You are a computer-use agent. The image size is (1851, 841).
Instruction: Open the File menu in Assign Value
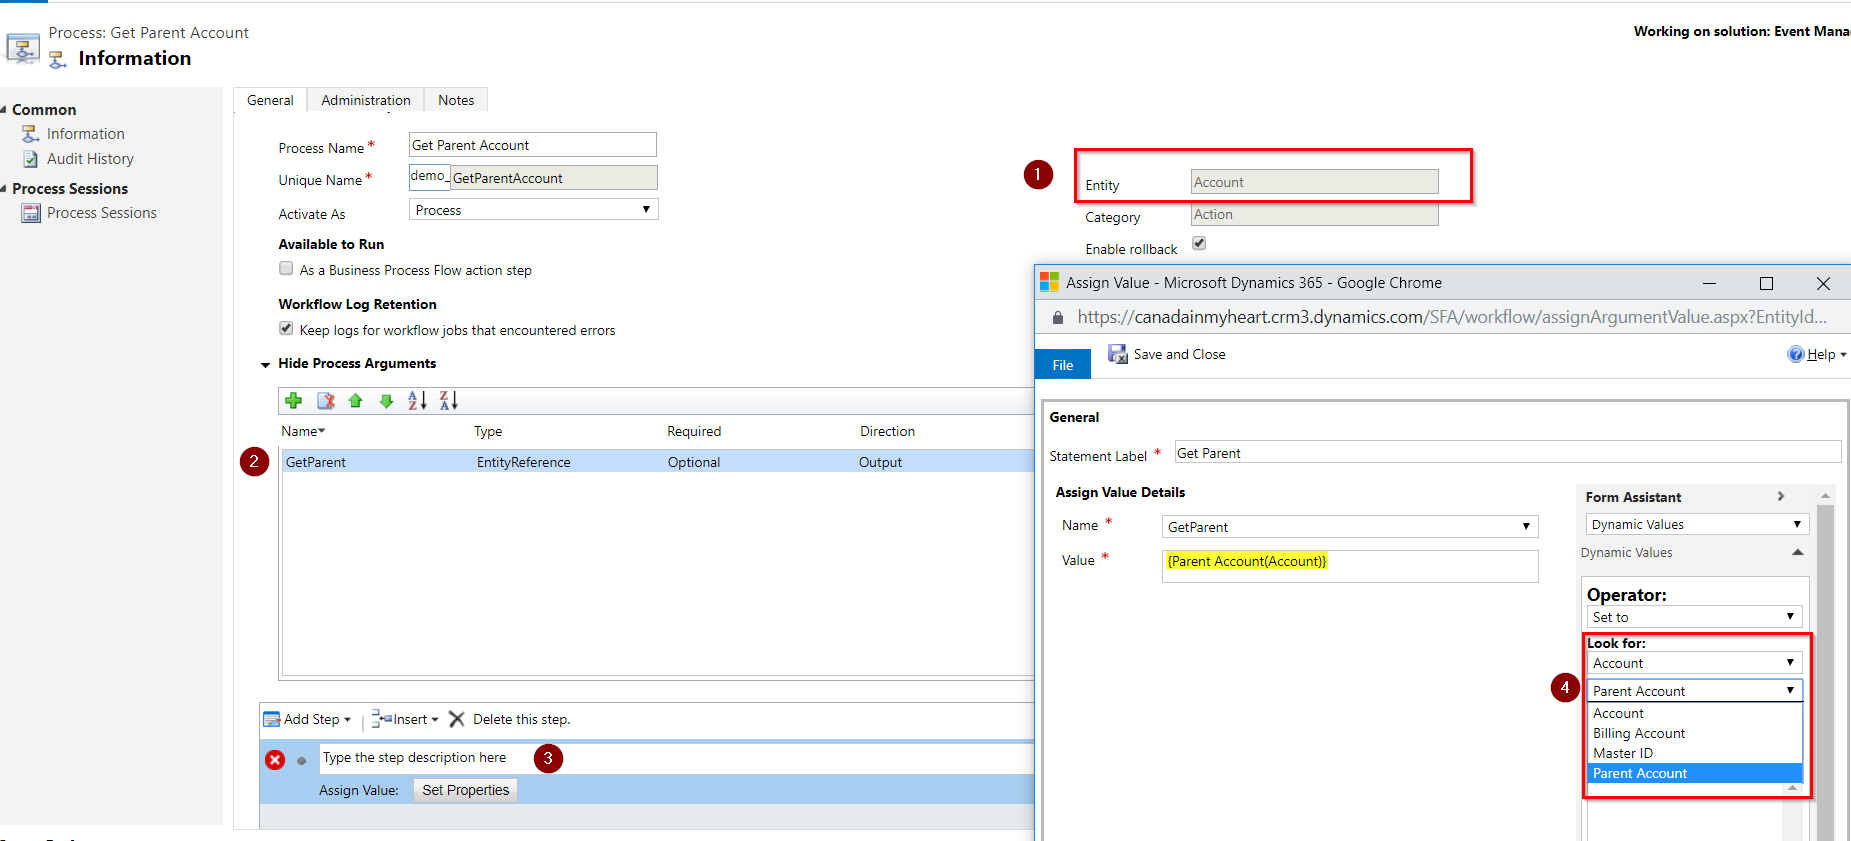[1062, 365]
